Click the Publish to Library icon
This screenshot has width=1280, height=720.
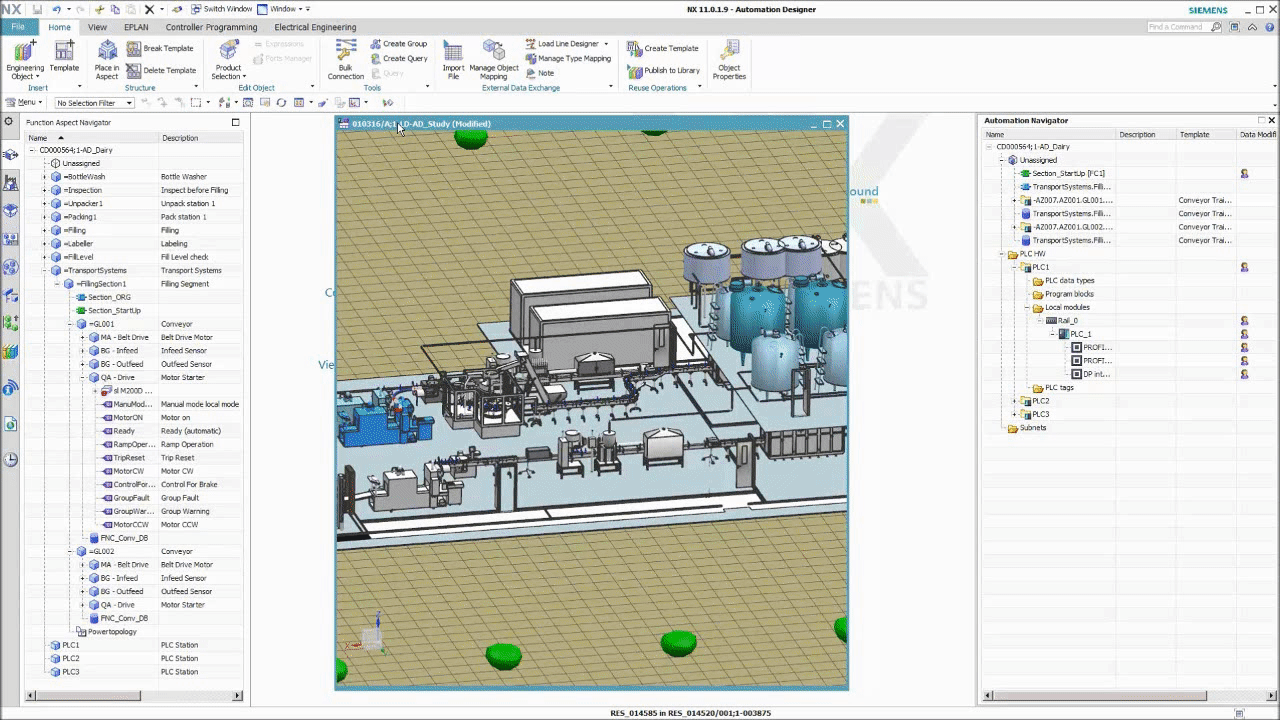635,71
